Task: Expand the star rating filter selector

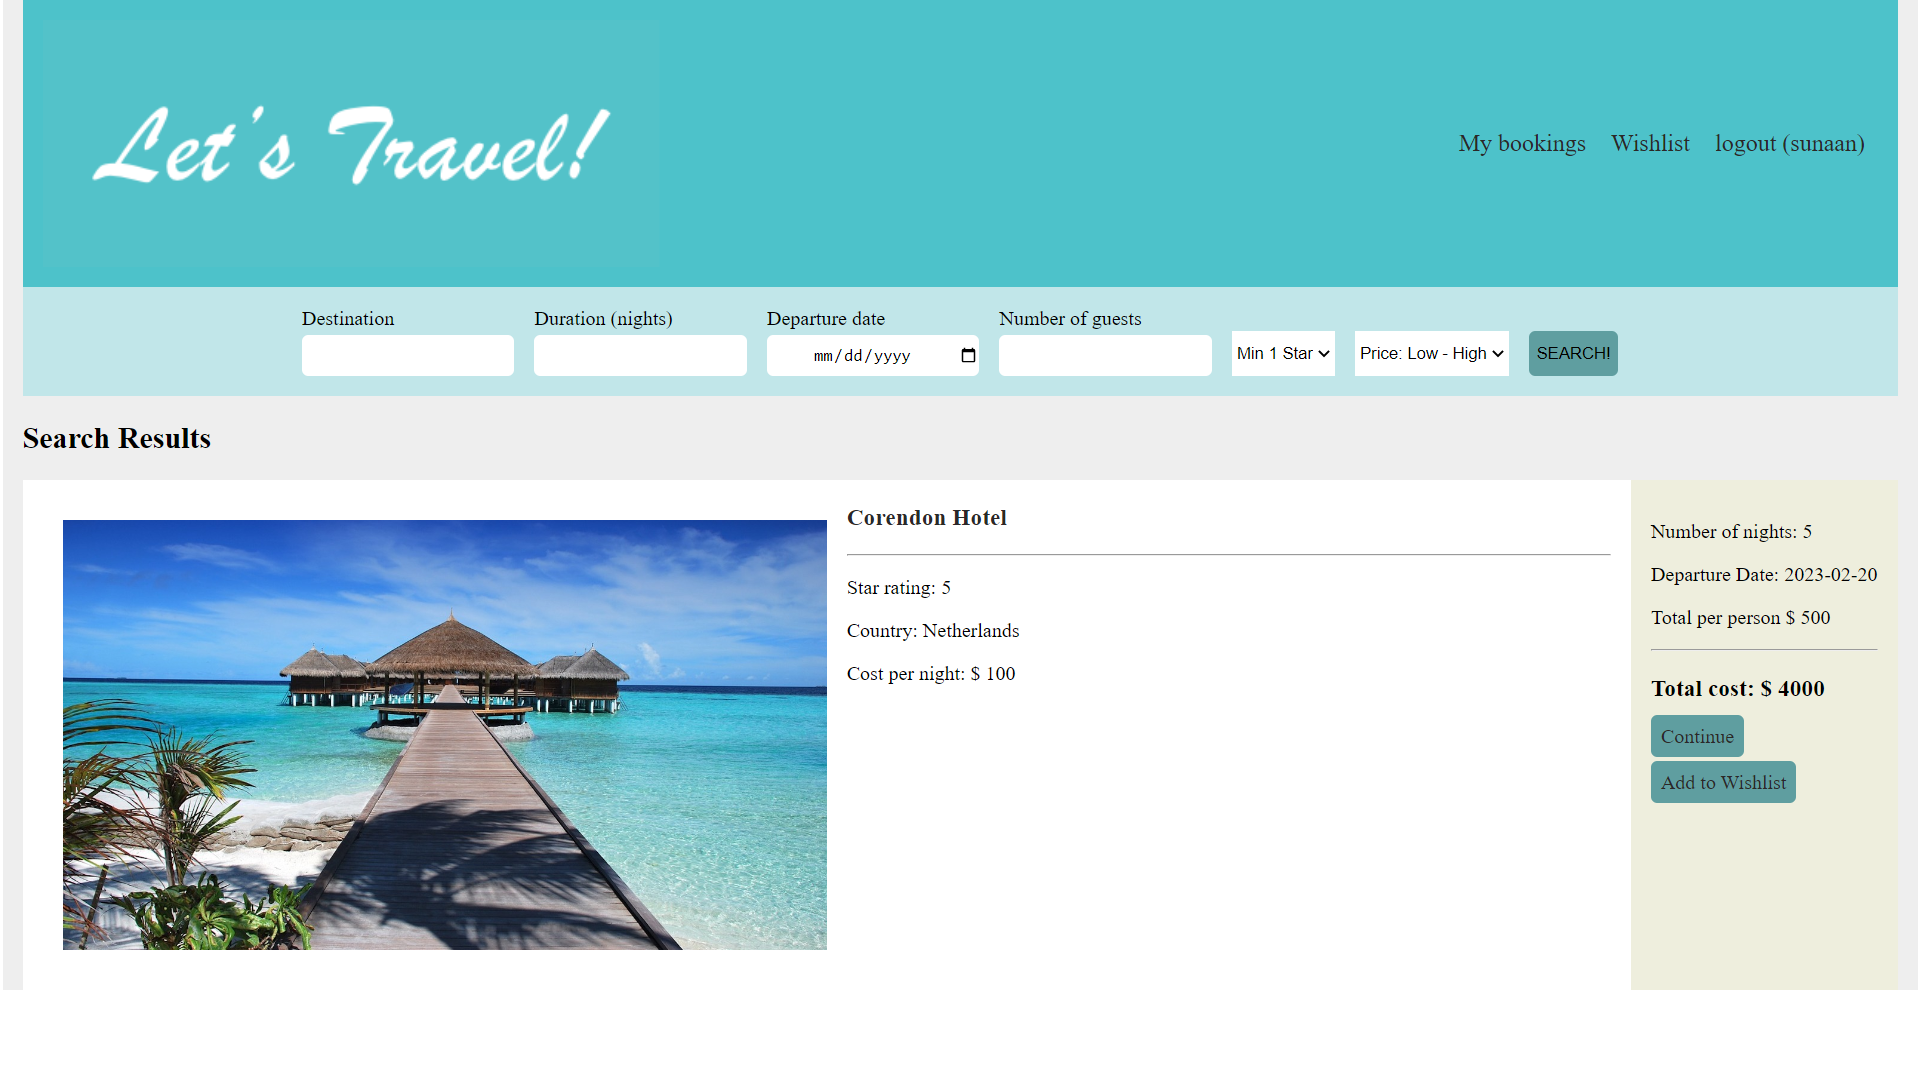Action: [x=1282, y=353]
